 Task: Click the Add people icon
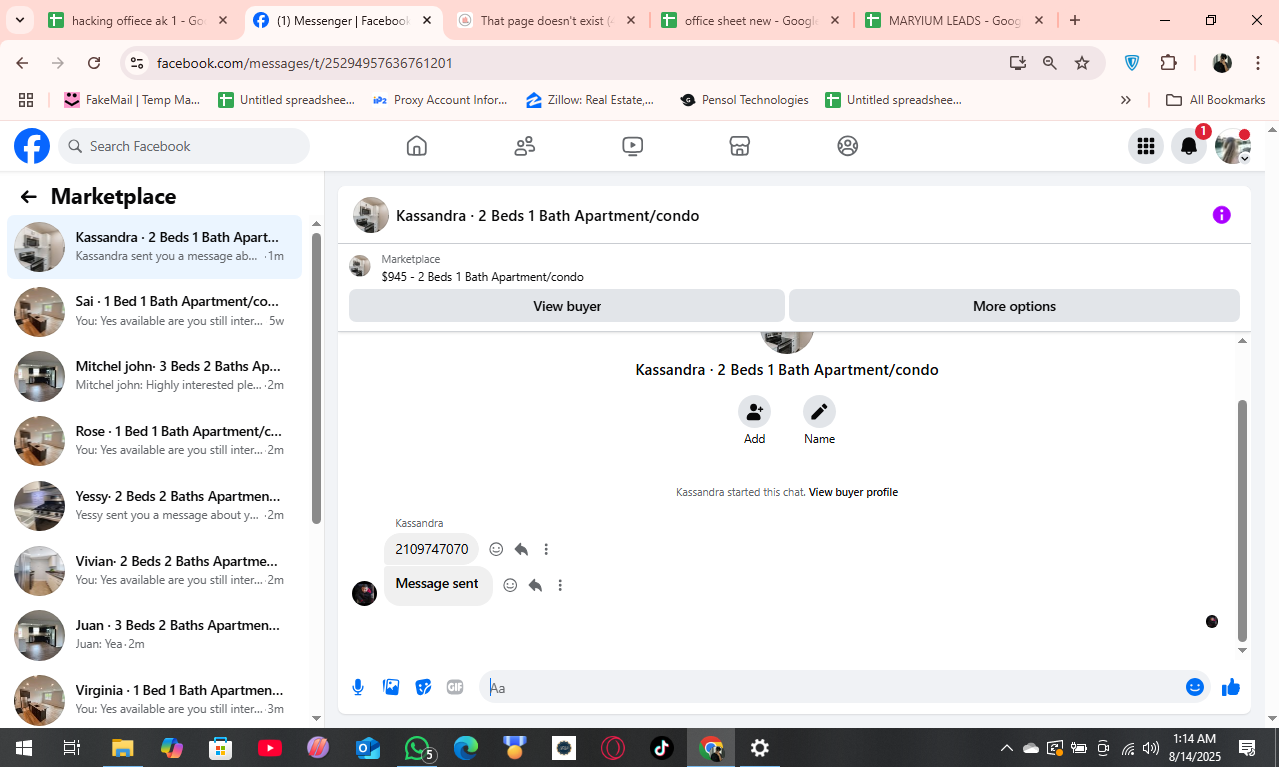(754, 411)
